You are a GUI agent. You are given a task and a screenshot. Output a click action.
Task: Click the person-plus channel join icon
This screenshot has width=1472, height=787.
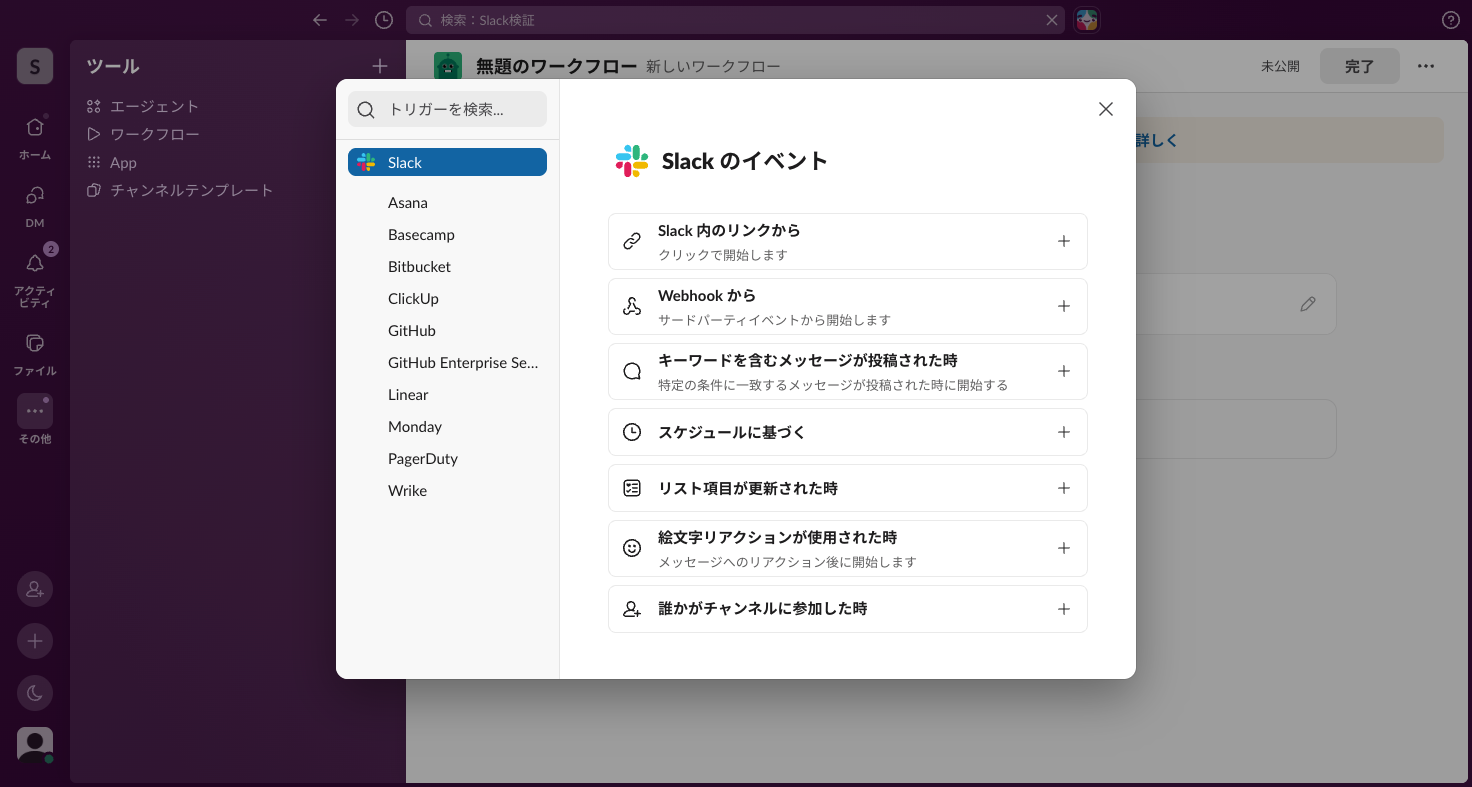click(632, 609)
